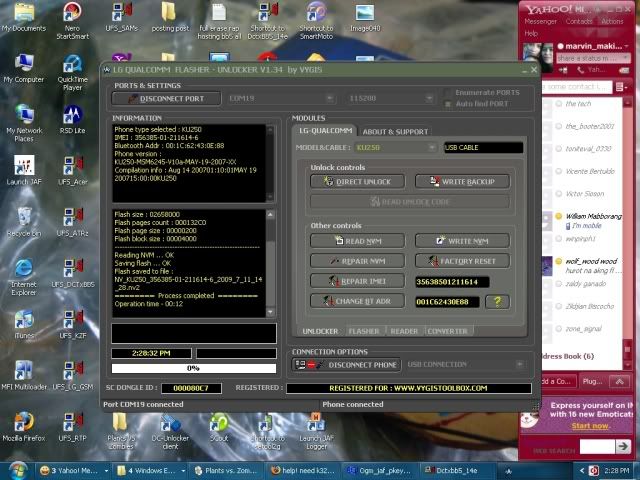Launch QuickTime Player from the desktop
640x480 pixels.
coord(72,73)
